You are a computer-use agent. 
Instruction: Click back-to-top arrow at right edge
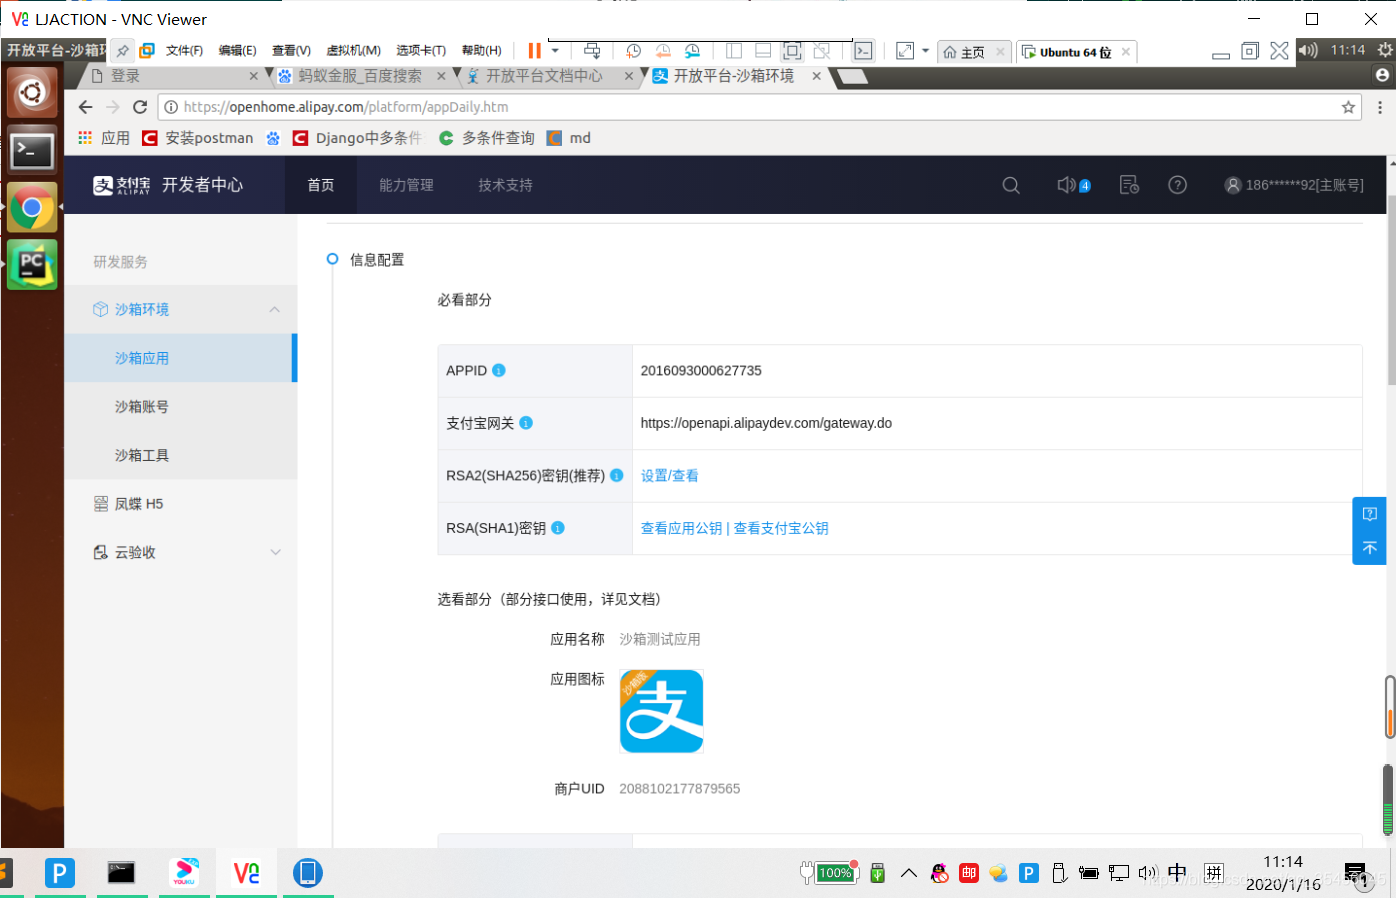(x=1370, y=548)
